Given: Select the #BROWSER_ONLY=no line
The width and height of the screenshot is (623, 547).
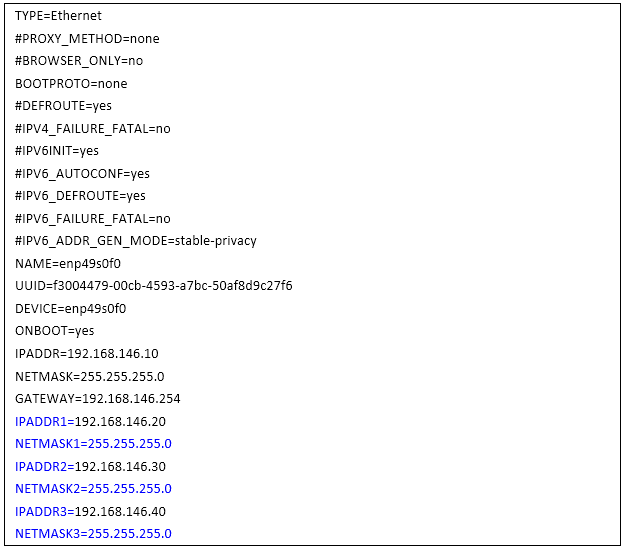Looking at the screenshot, I should 79,61.
